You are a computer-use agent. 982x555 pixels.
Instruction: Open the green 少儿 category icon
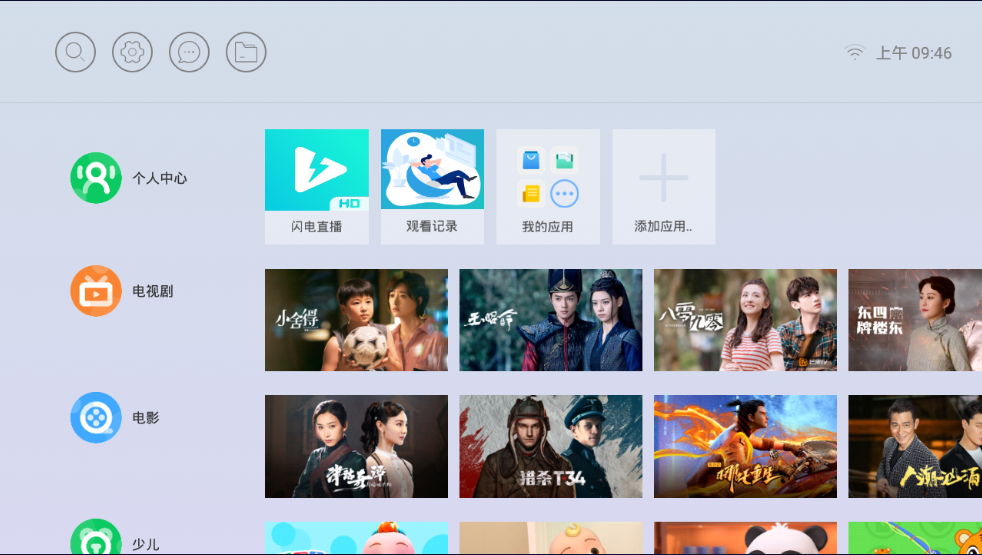pyautogui.click(x=96, y=537)
